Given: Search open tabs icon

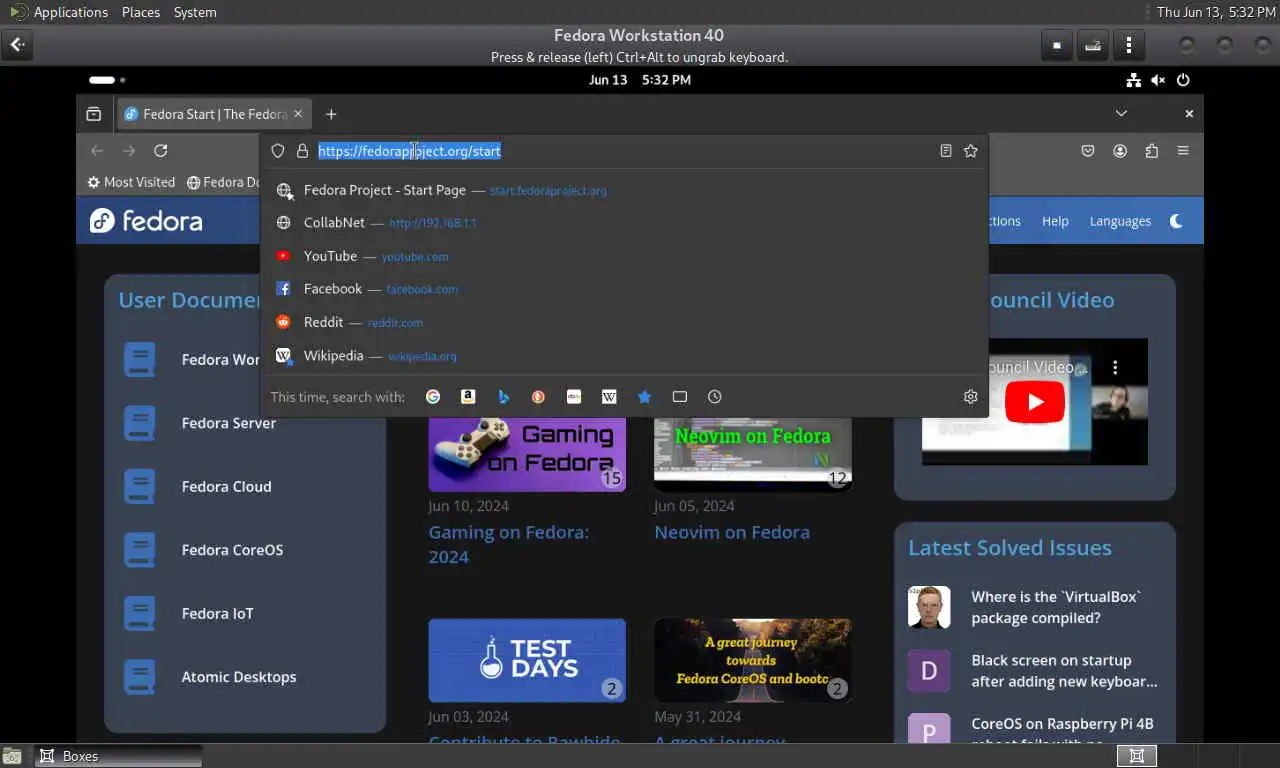Looking at the screenshot, I should 680,397.
